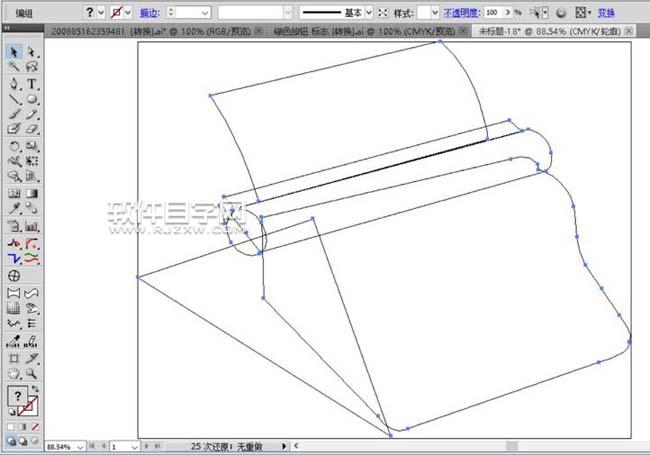Viewport: 650px width, 455px height.
Task: Open the 样式 graphic style dropdown
Action: tap(434, 13)
